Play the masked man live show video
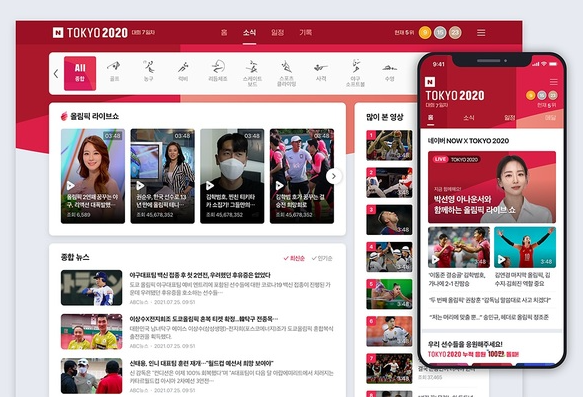583x405 pixels. [232, 176]
